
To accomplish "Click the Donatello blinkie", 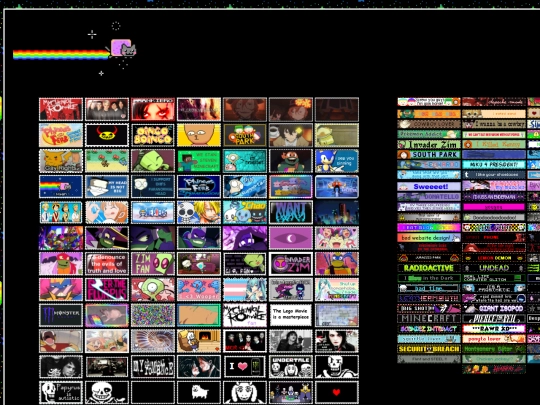I will point(429,197).
